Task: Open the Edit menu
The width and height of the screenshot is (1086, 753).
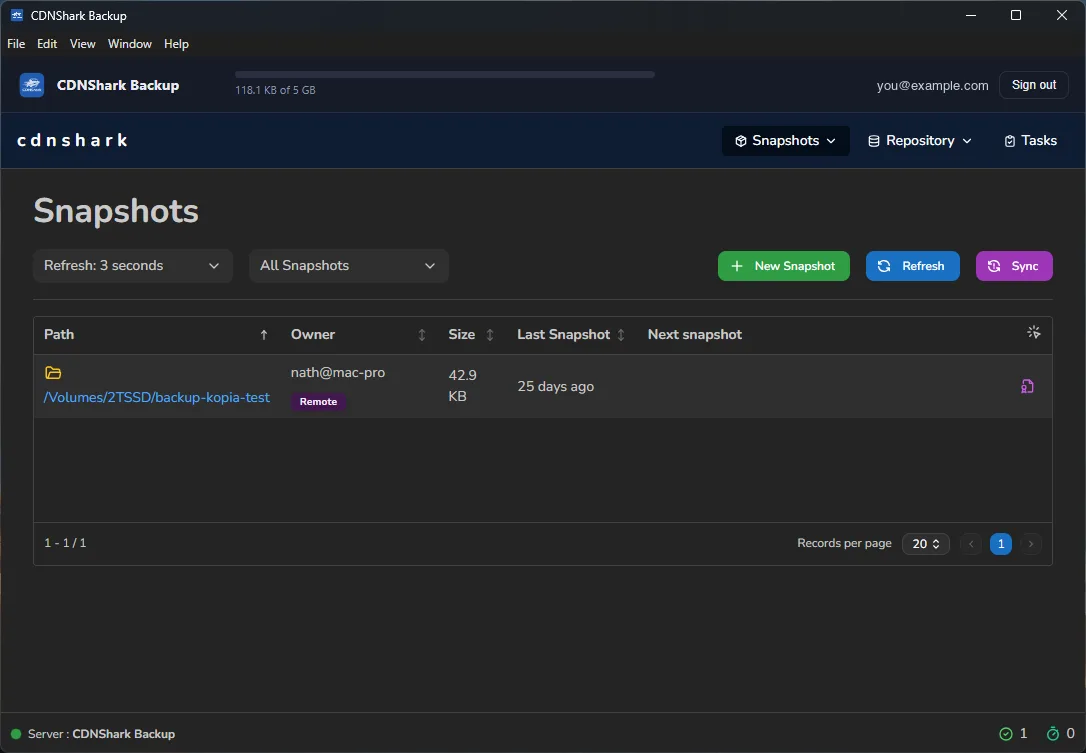Action: tap(47, 44)
